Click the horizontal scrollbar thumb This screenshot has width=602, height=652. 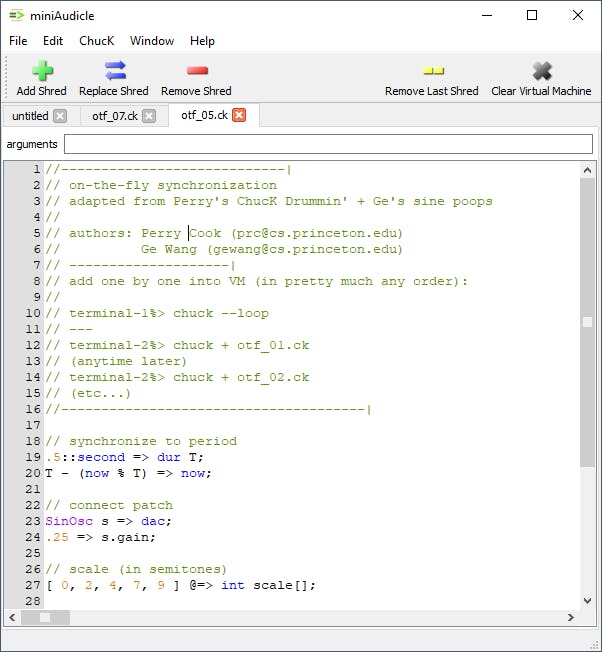pyautogui.click(x=45, y=618)
